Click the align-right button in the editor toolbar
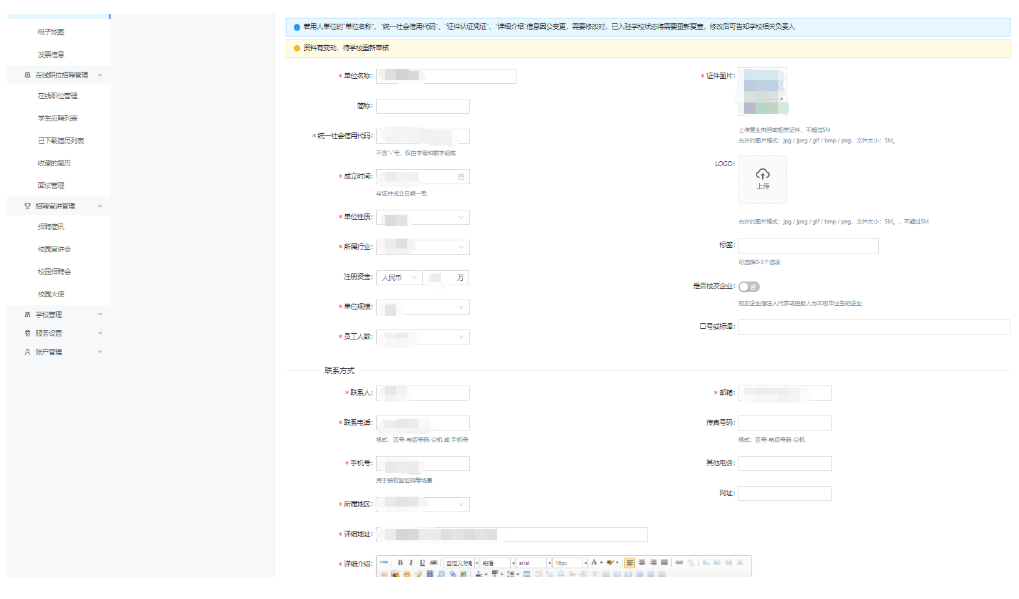The width and height of the screenshot is (1019, 599). pos(653,563)
